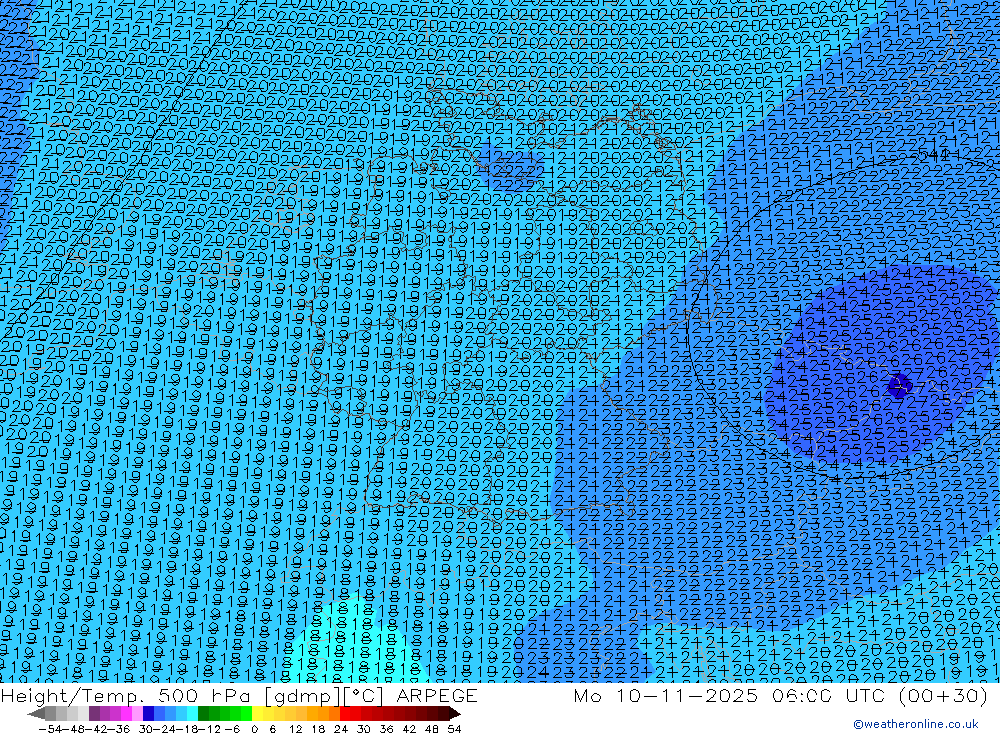Click the 54 legend scale value
Image resolution: width=1000 pixels, height=733 pixels.
(x=454, y=729)
